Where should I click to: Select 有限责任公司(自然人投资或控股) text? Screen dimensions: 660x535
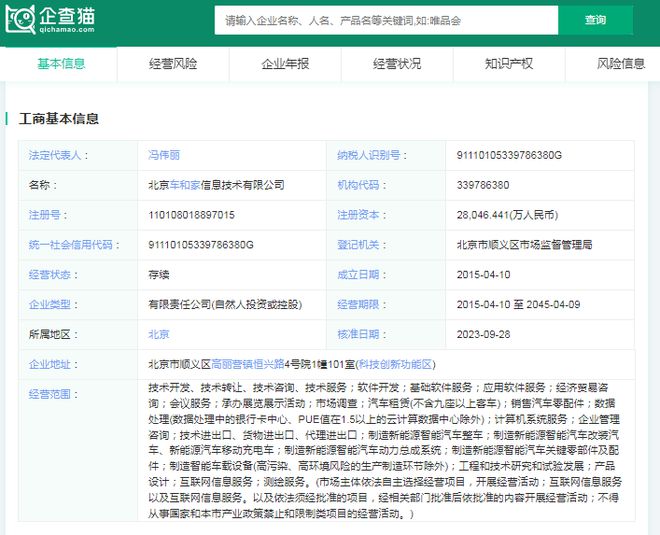point(225,305)
